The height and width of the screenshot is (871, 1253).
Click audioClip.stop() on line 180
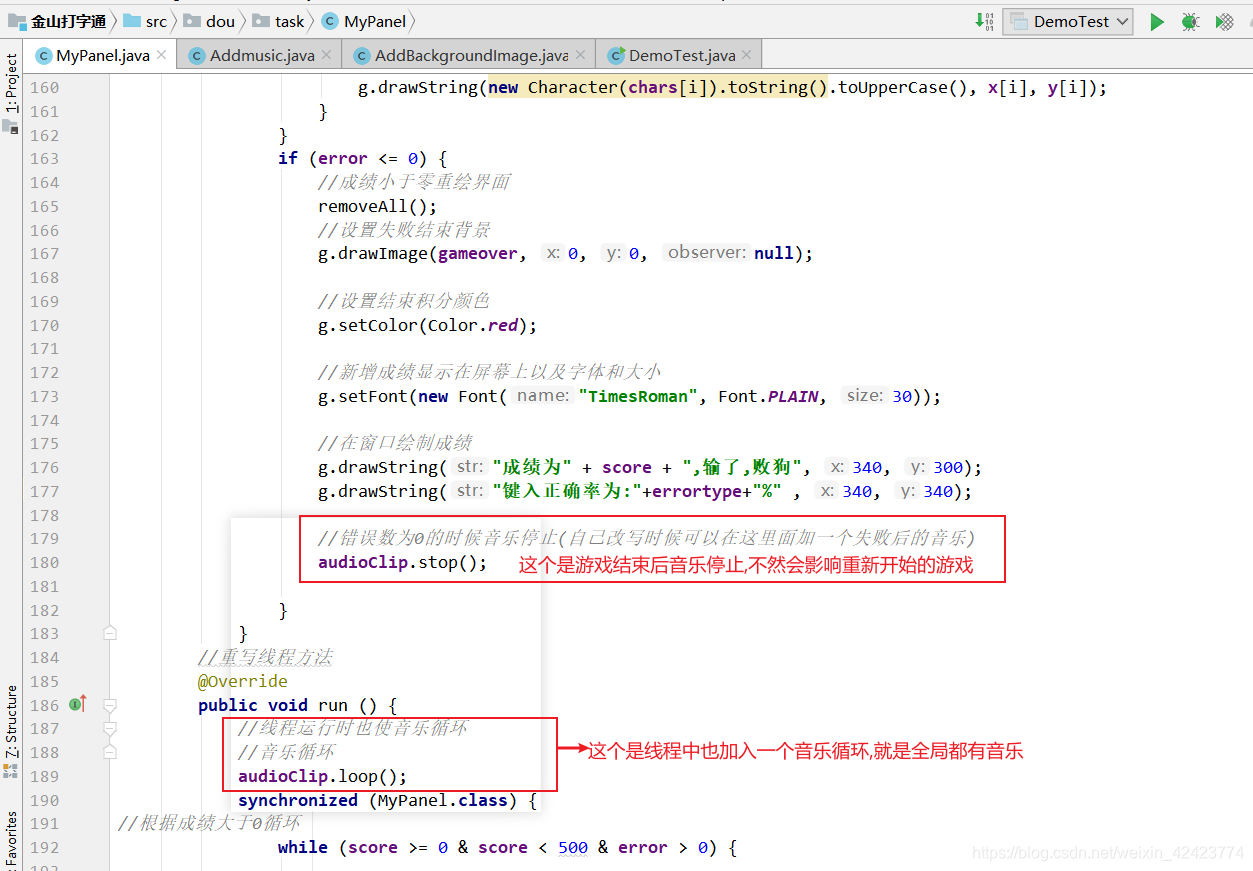pyautogui.click(x=403, y=562)
